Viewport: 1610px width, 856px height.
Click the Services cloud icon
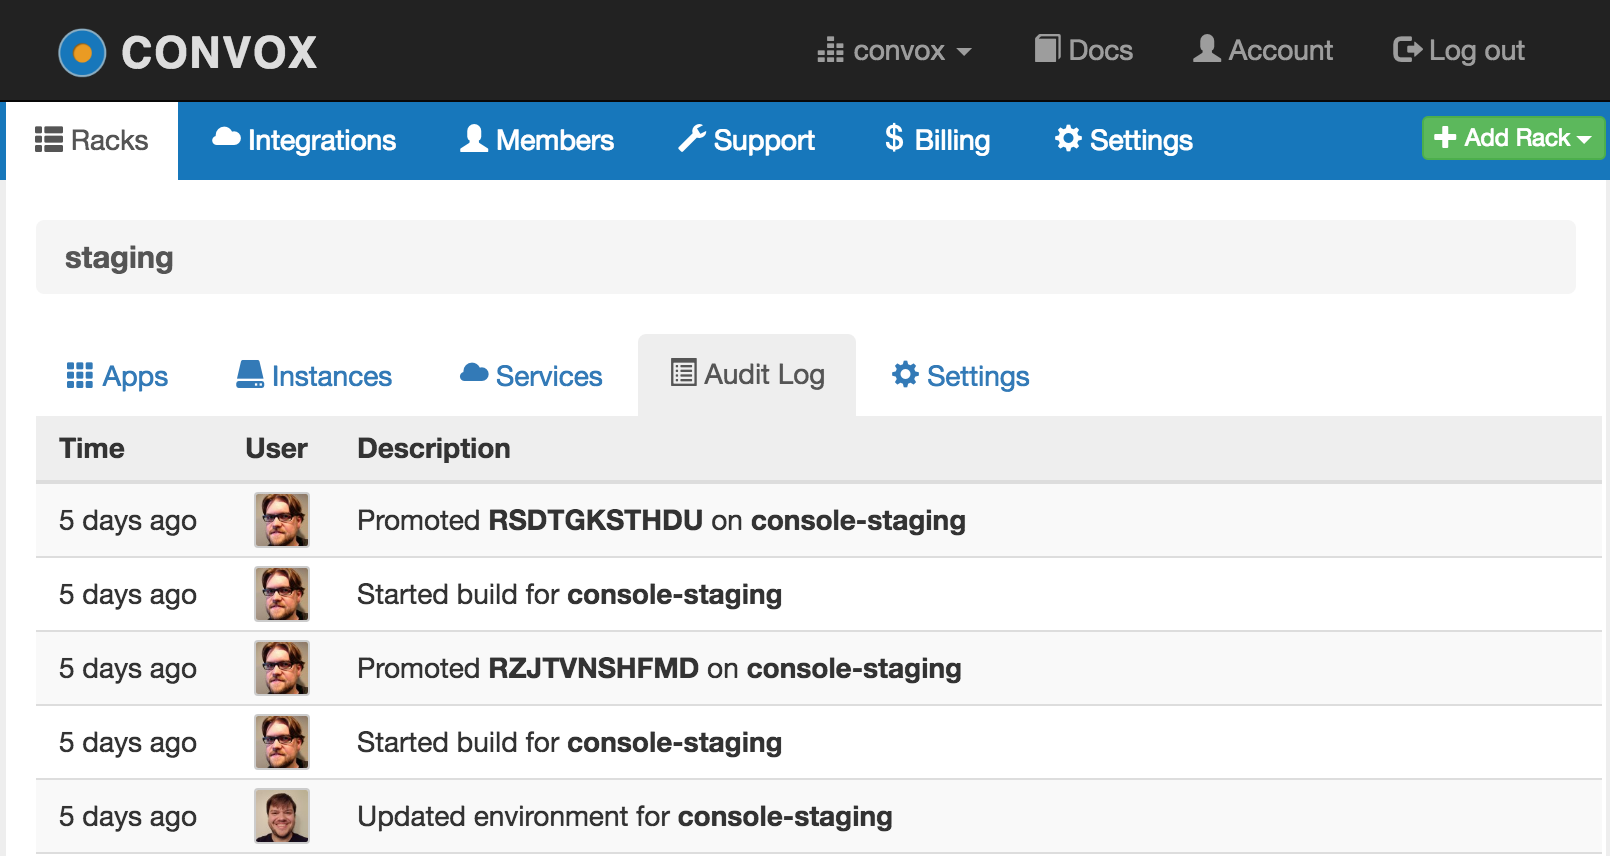474,373
